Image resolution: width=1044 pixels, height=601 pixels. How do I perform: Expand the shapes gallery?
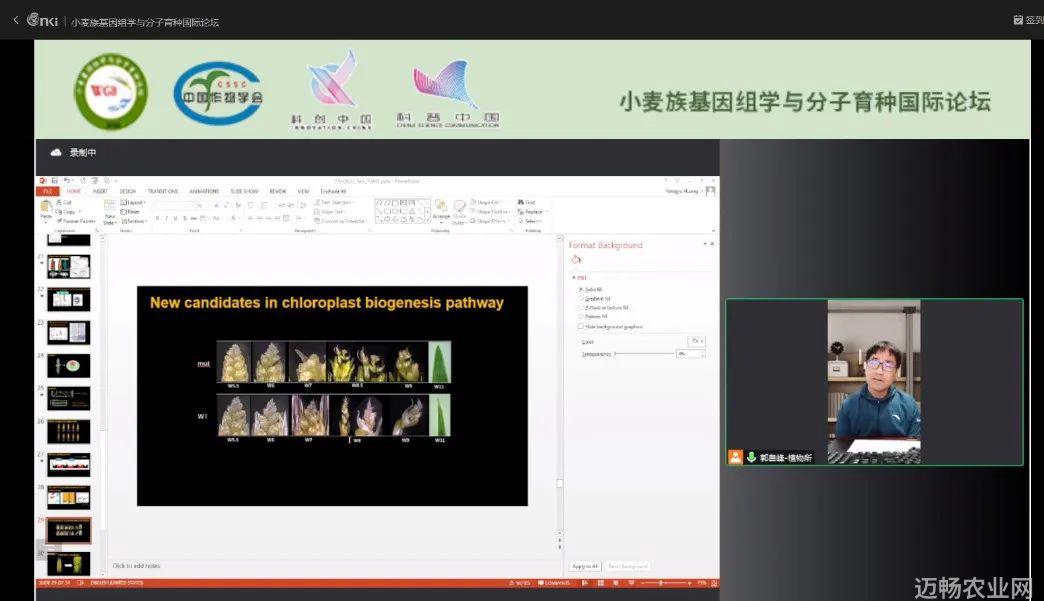[x=427, y=219]
